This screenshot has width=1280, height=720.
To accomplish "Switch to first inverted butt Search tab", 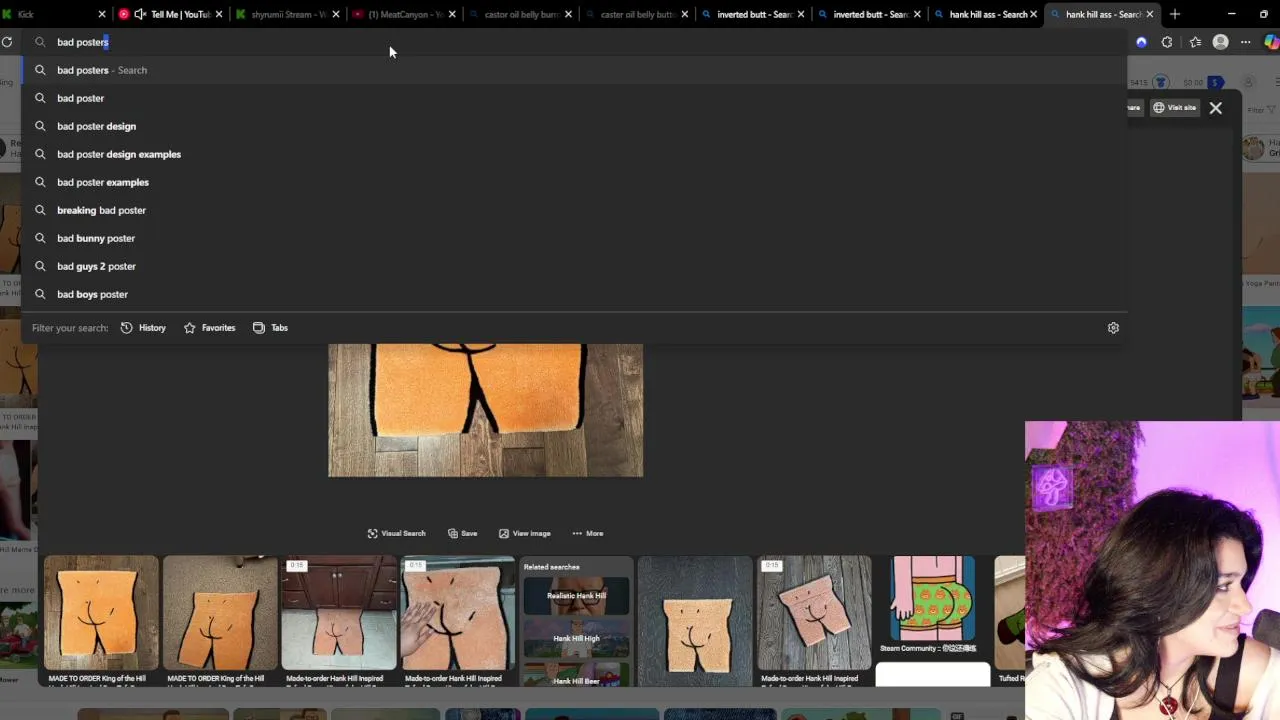I will (x=752, y=14).
